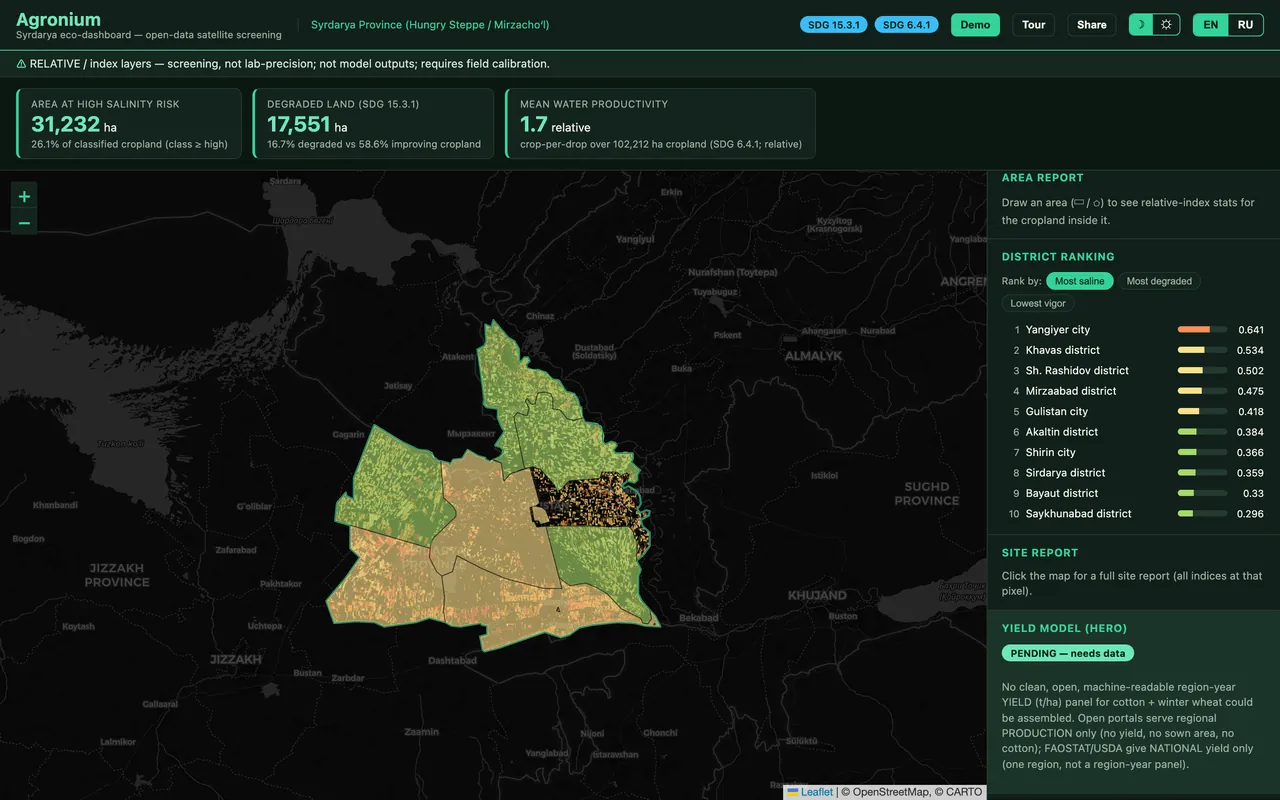Screen dimensions: 1280x800
Task: Zoom in on the map
Action: click(x=24, y=196)
